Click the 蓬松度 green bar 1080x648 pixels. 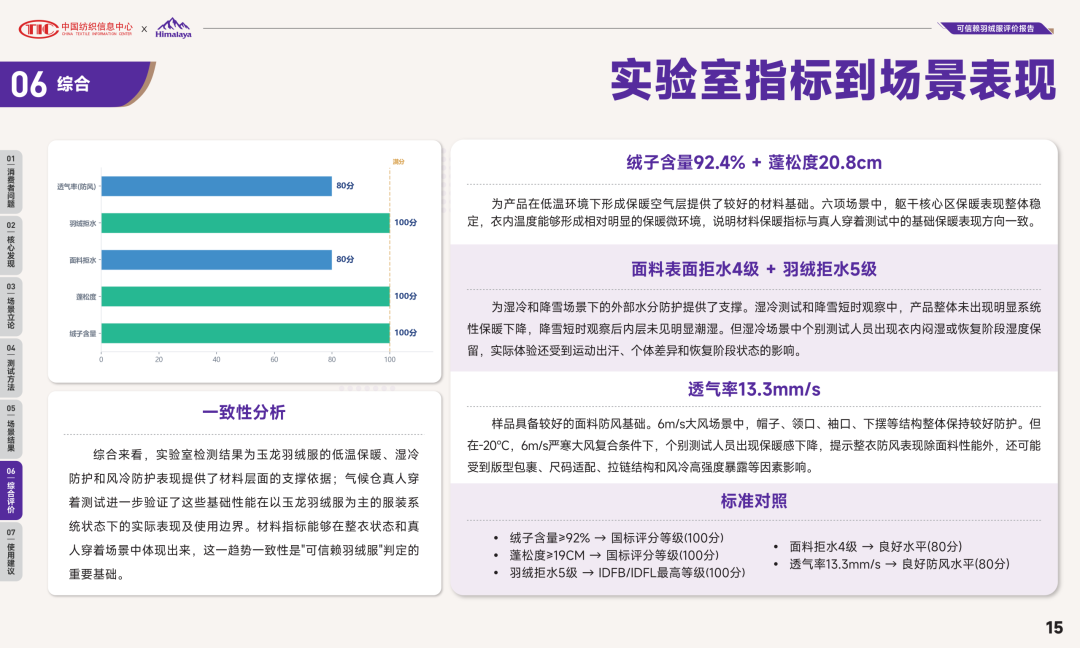[245, 296]
